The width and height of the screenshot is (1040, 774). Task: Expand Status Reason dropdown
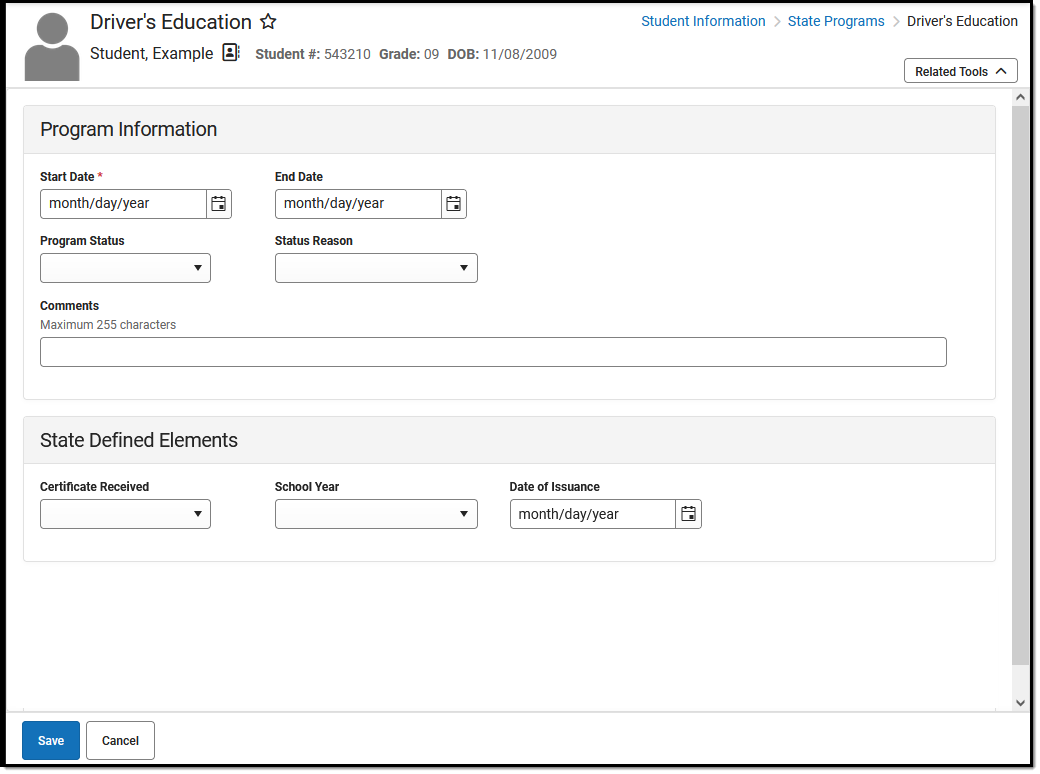[x=376, y=268]
